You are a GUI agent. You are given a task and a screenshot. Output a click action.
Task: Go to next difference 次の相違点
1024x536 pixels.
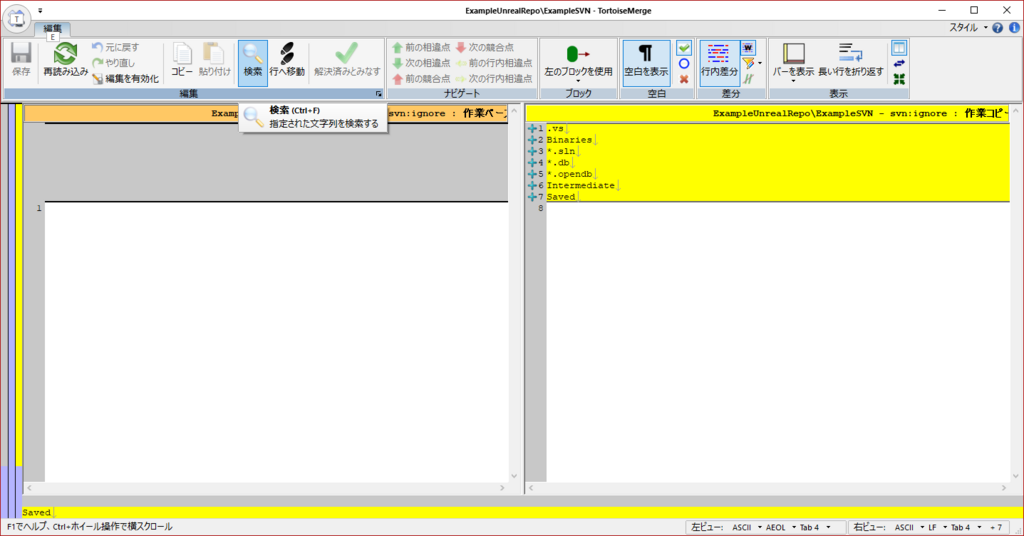click(421, 63)
